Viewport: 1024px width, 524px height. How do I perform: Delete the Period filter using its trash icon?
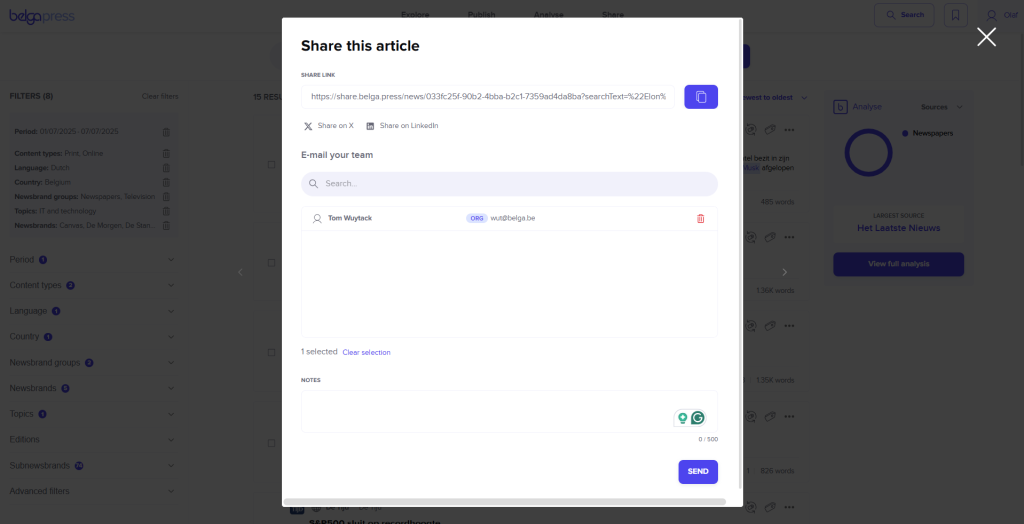coord(166,132)
